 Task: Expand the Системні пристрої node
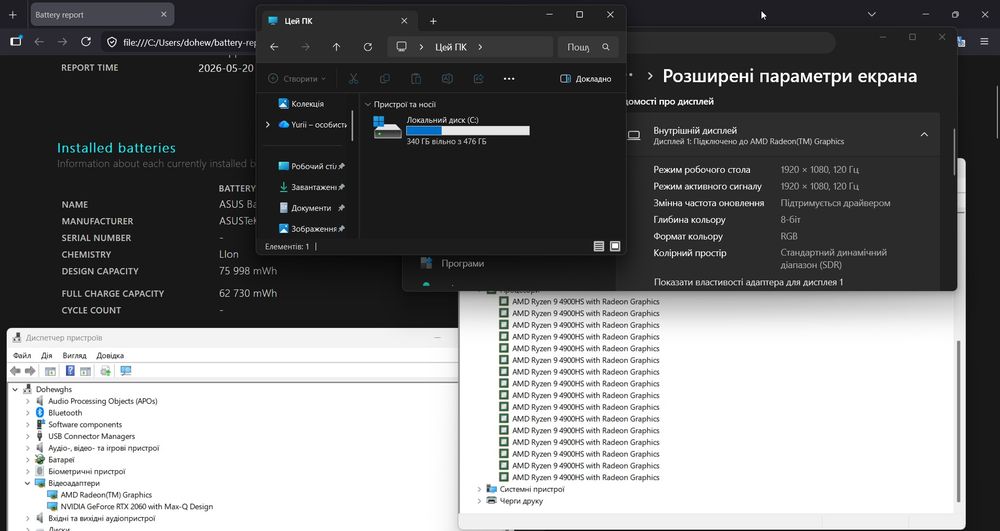click(479, 489)
